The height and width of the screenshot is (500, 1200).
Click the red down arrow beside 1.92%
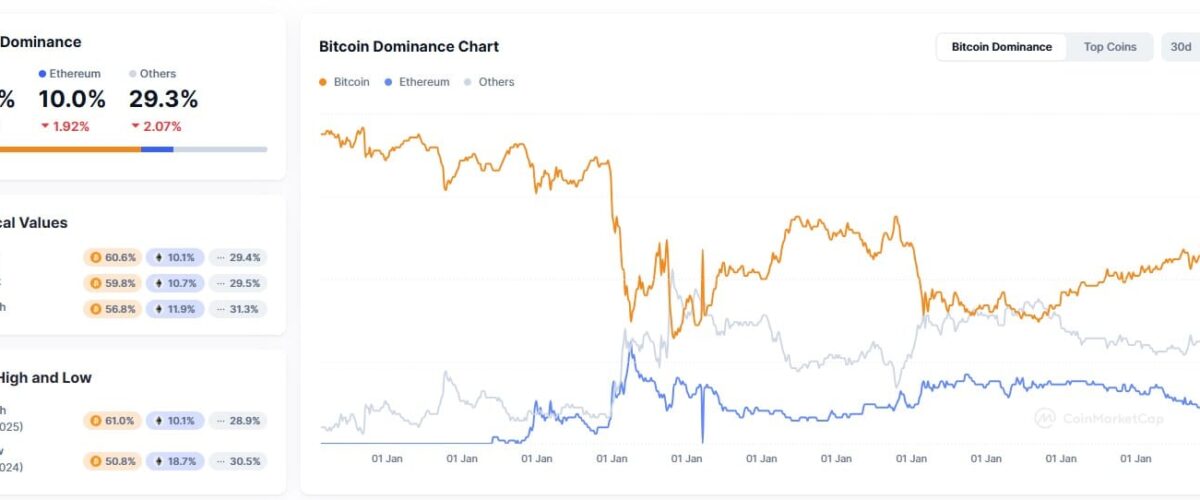click(45, 126)
